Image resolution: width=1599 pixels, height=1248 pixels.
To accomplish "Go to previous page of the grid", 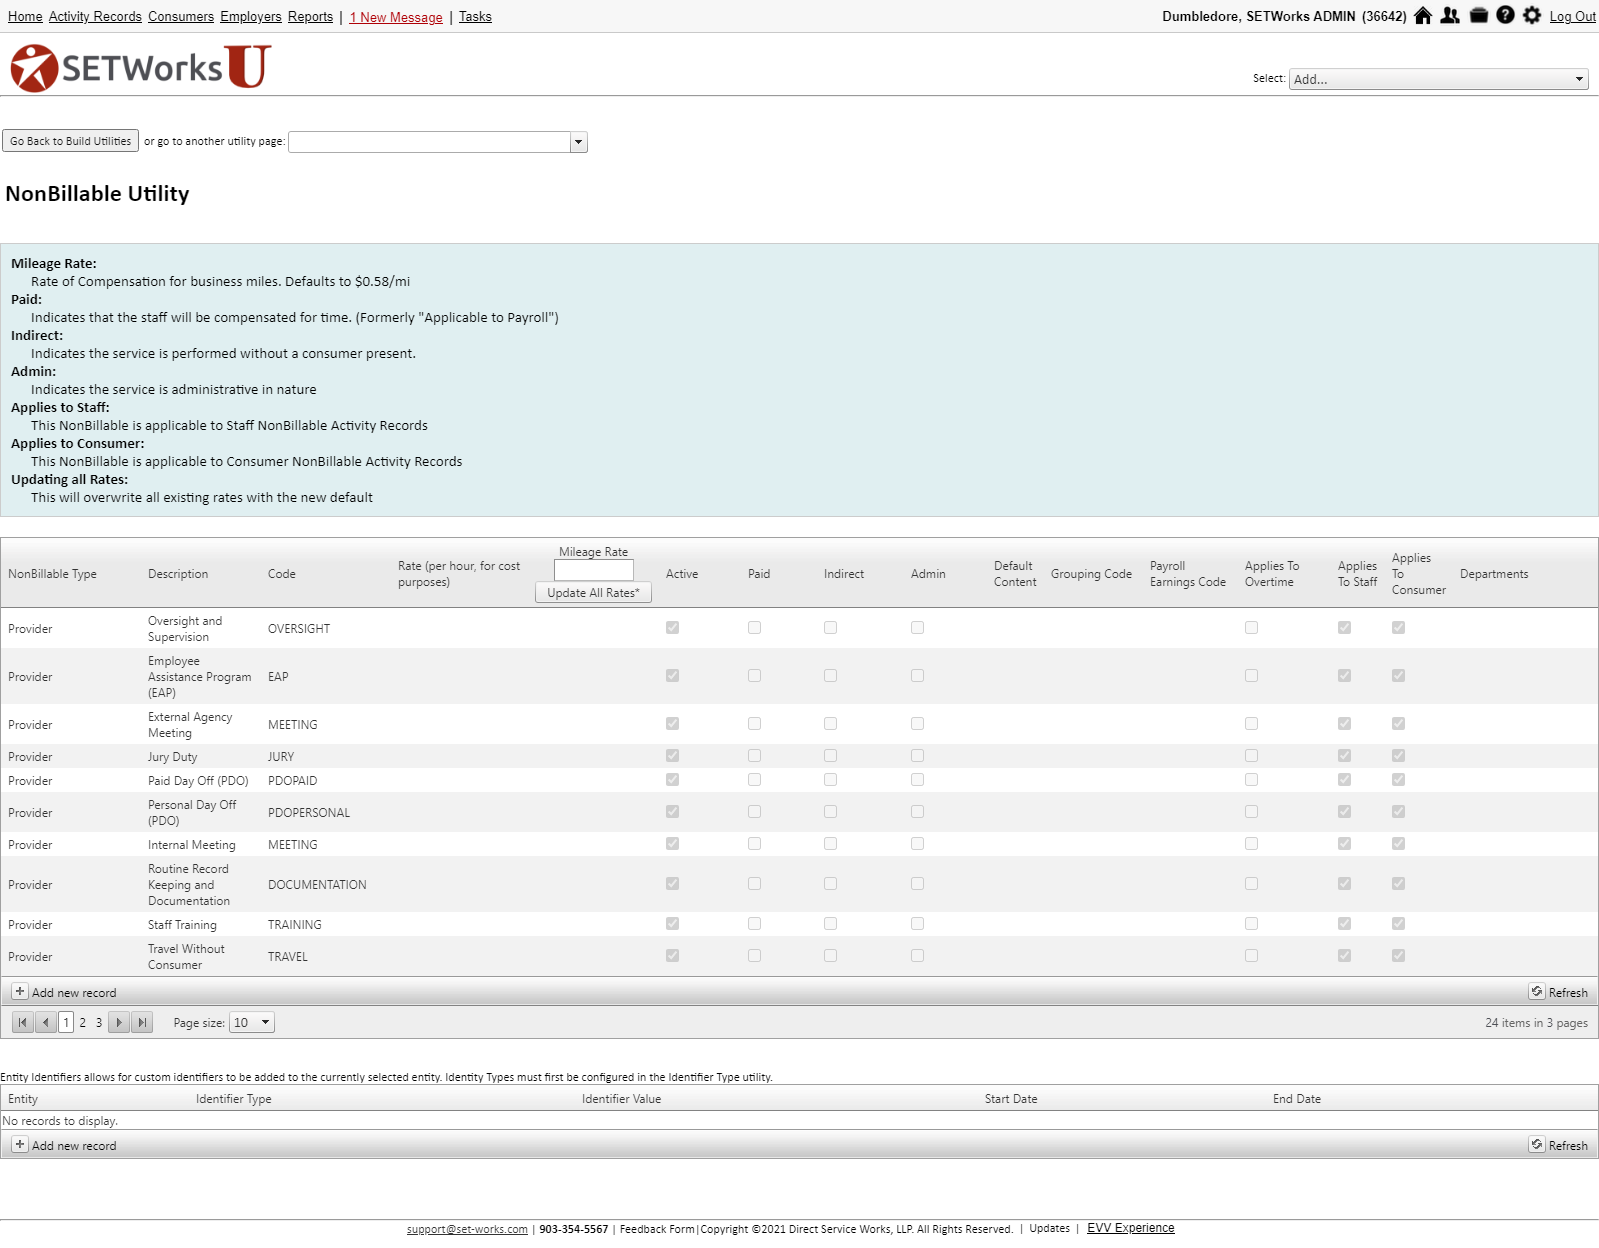I will [x=45, y=1022].
